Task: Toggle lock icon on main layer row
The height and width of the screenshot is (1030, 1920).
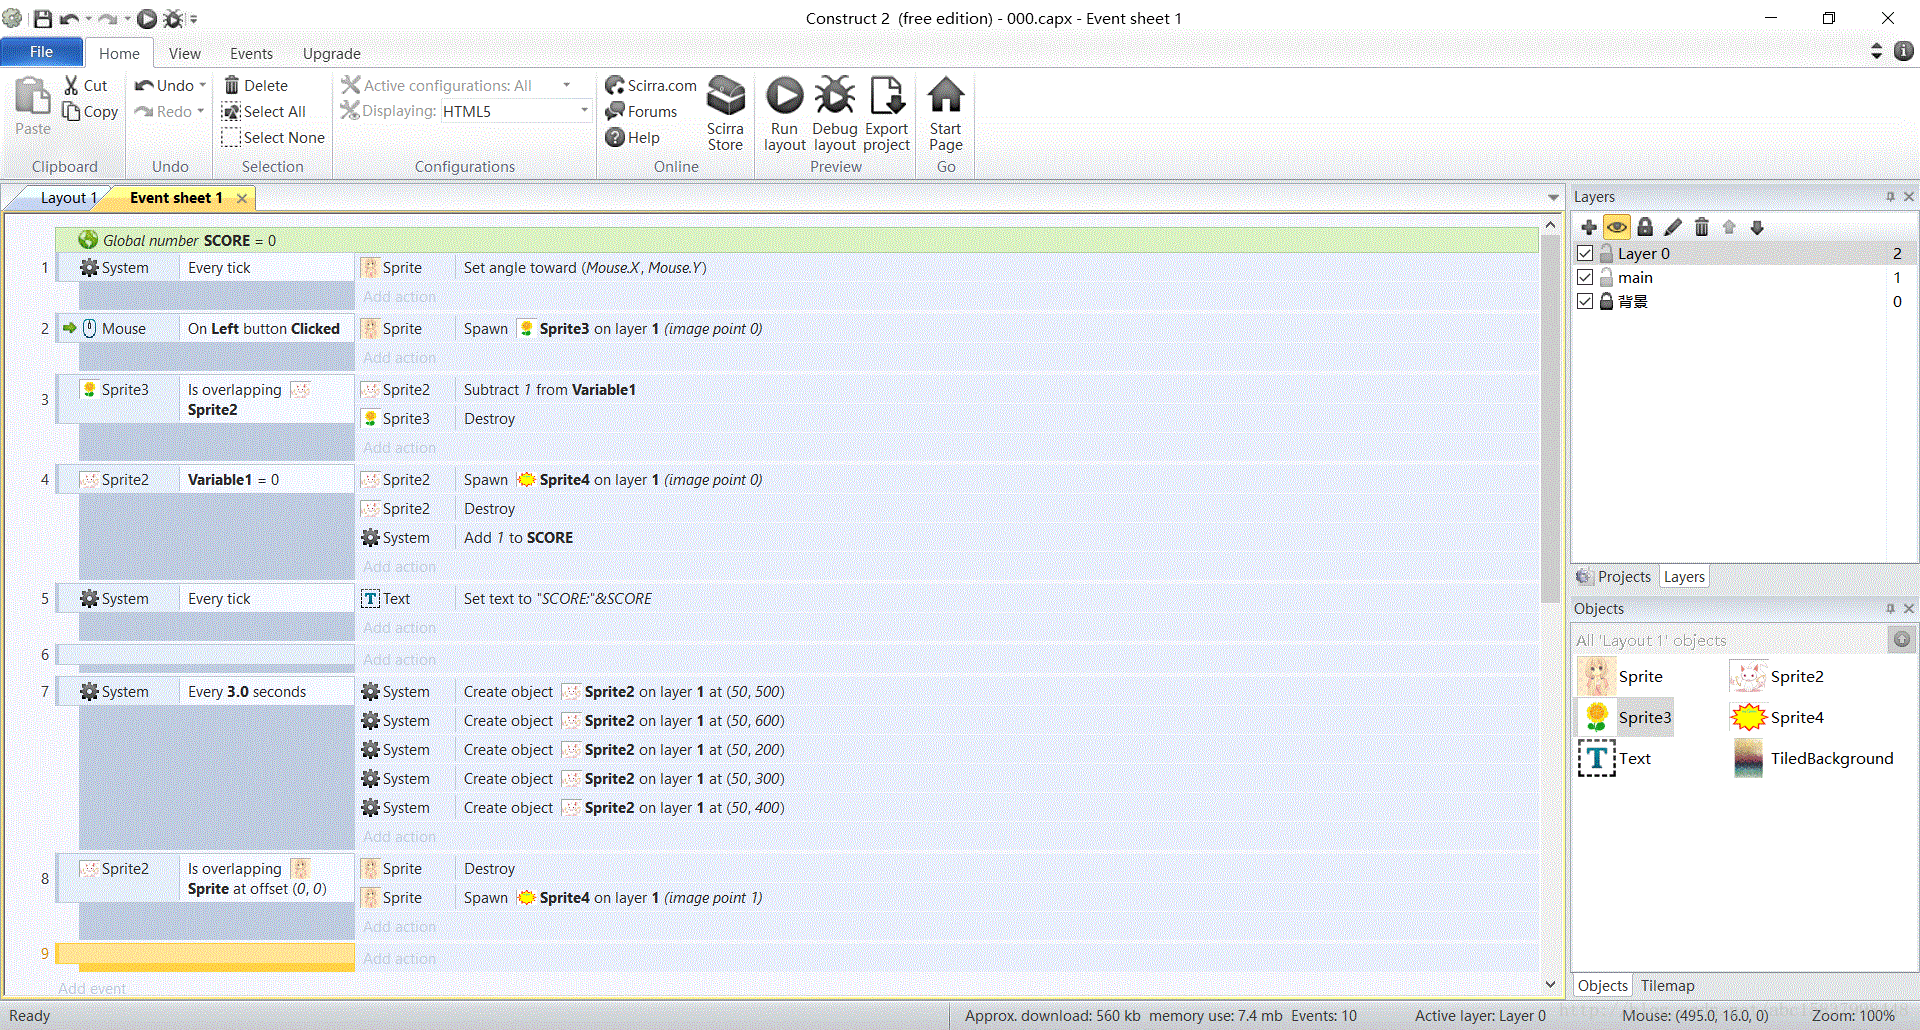Action: point(1606,277)
